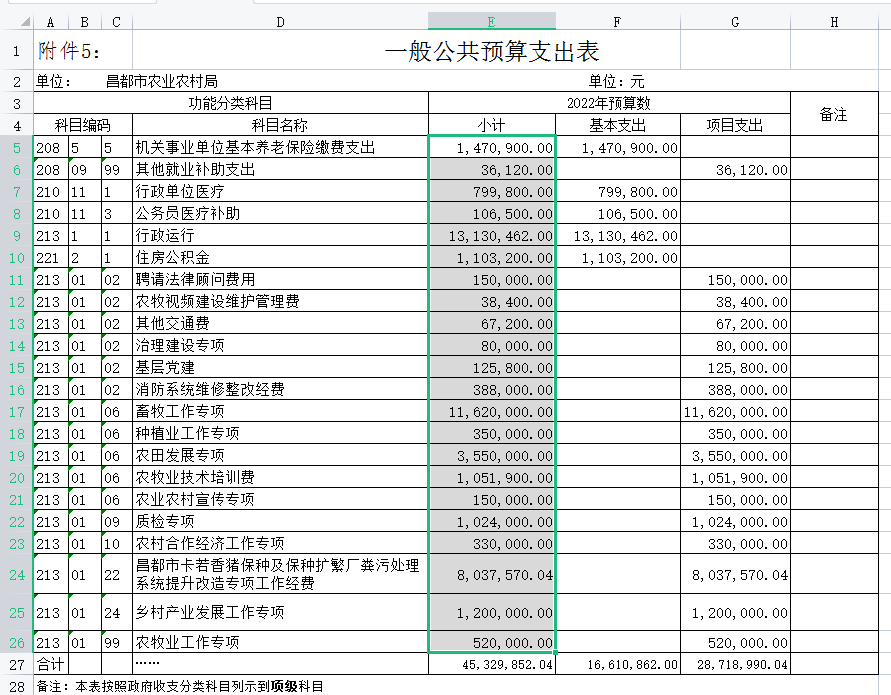The image size is (891, 695).
Task: Select row 24 header
Action: click(16, 575)
